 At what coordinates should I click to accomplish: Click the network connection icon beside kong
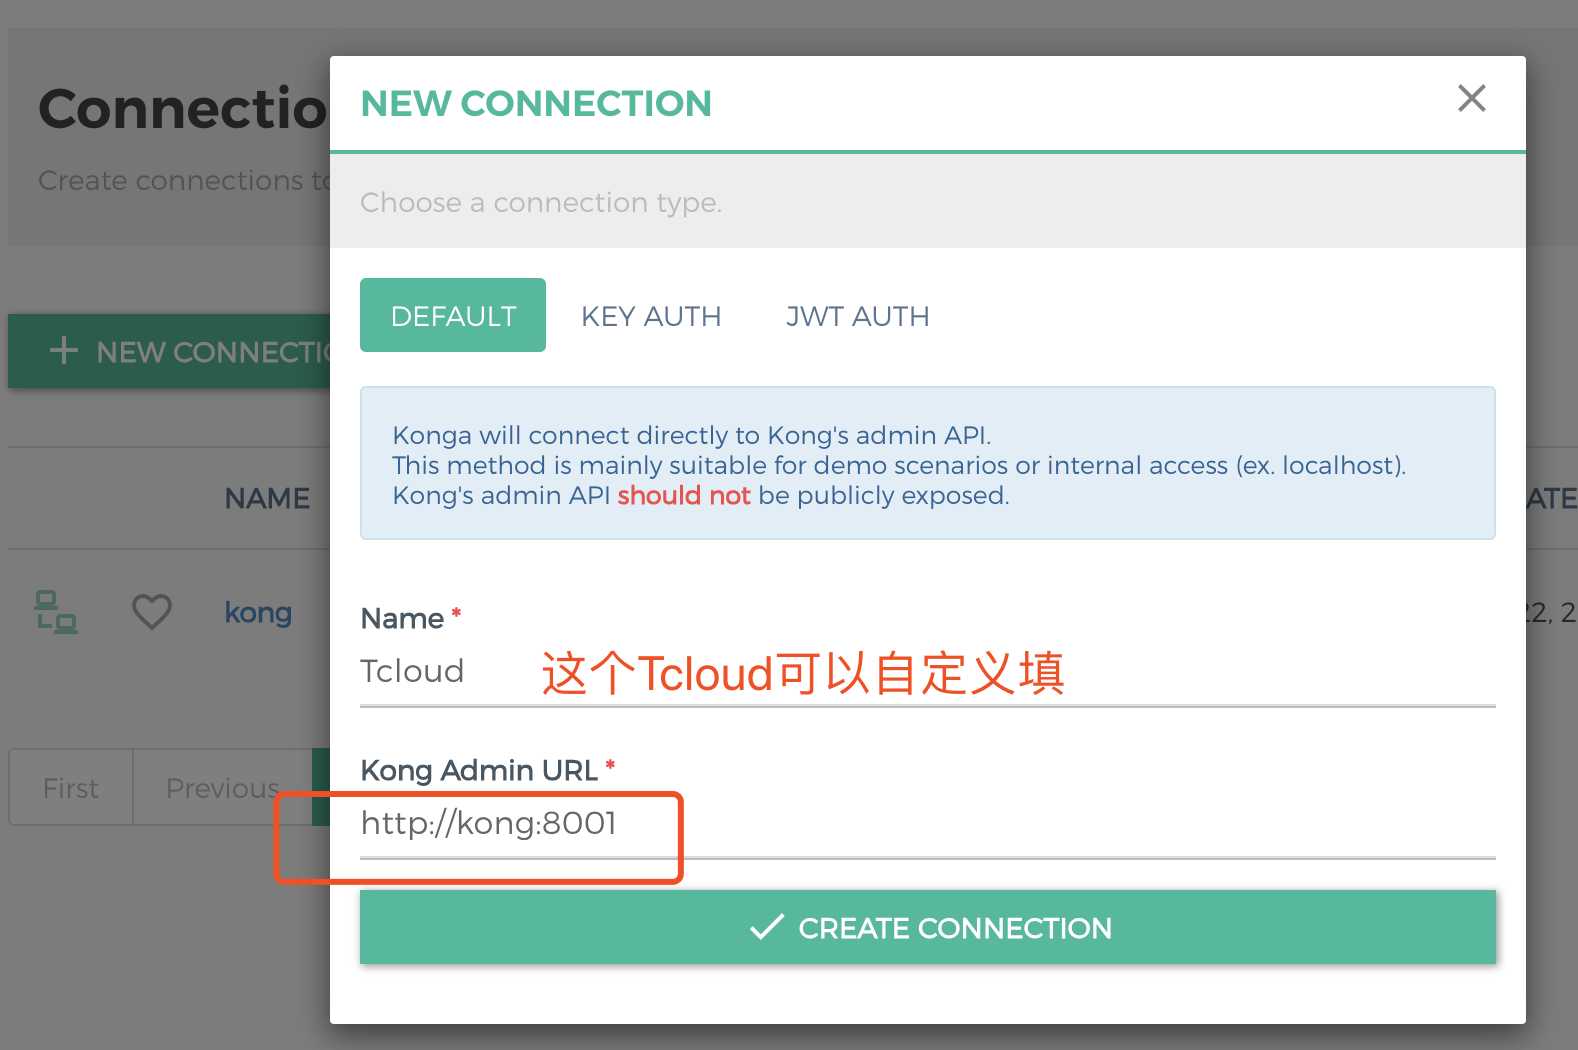coord(56,612)
